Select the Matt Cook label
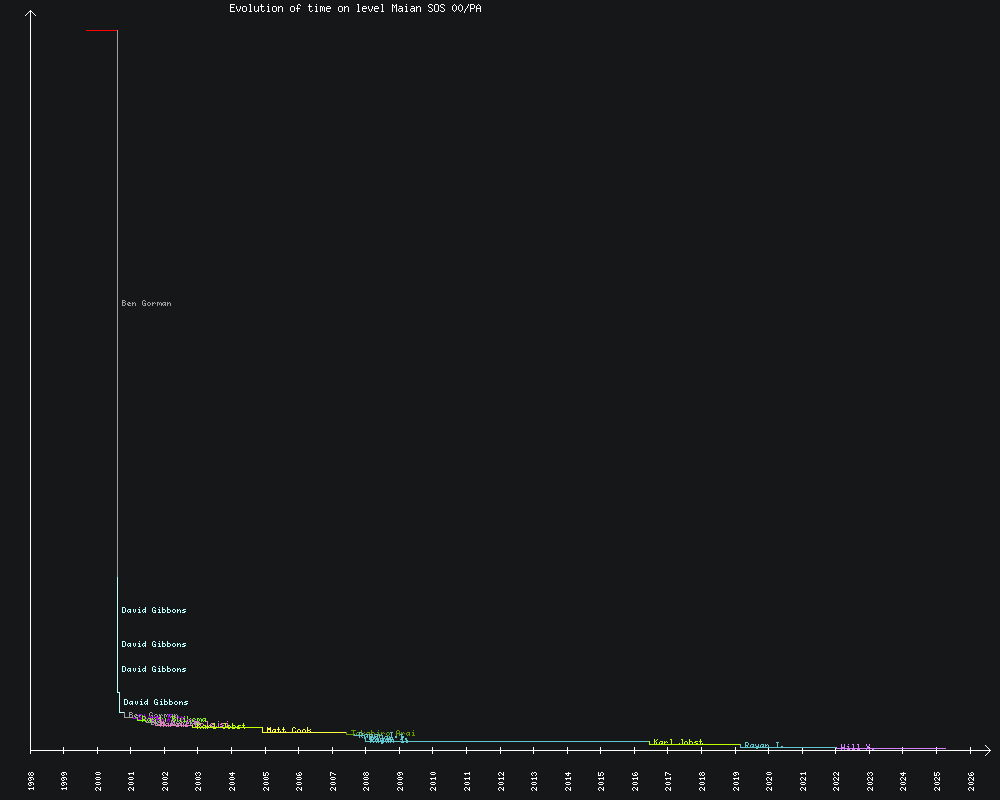Viewport: 1000px width, 800px height. (288, 731)
